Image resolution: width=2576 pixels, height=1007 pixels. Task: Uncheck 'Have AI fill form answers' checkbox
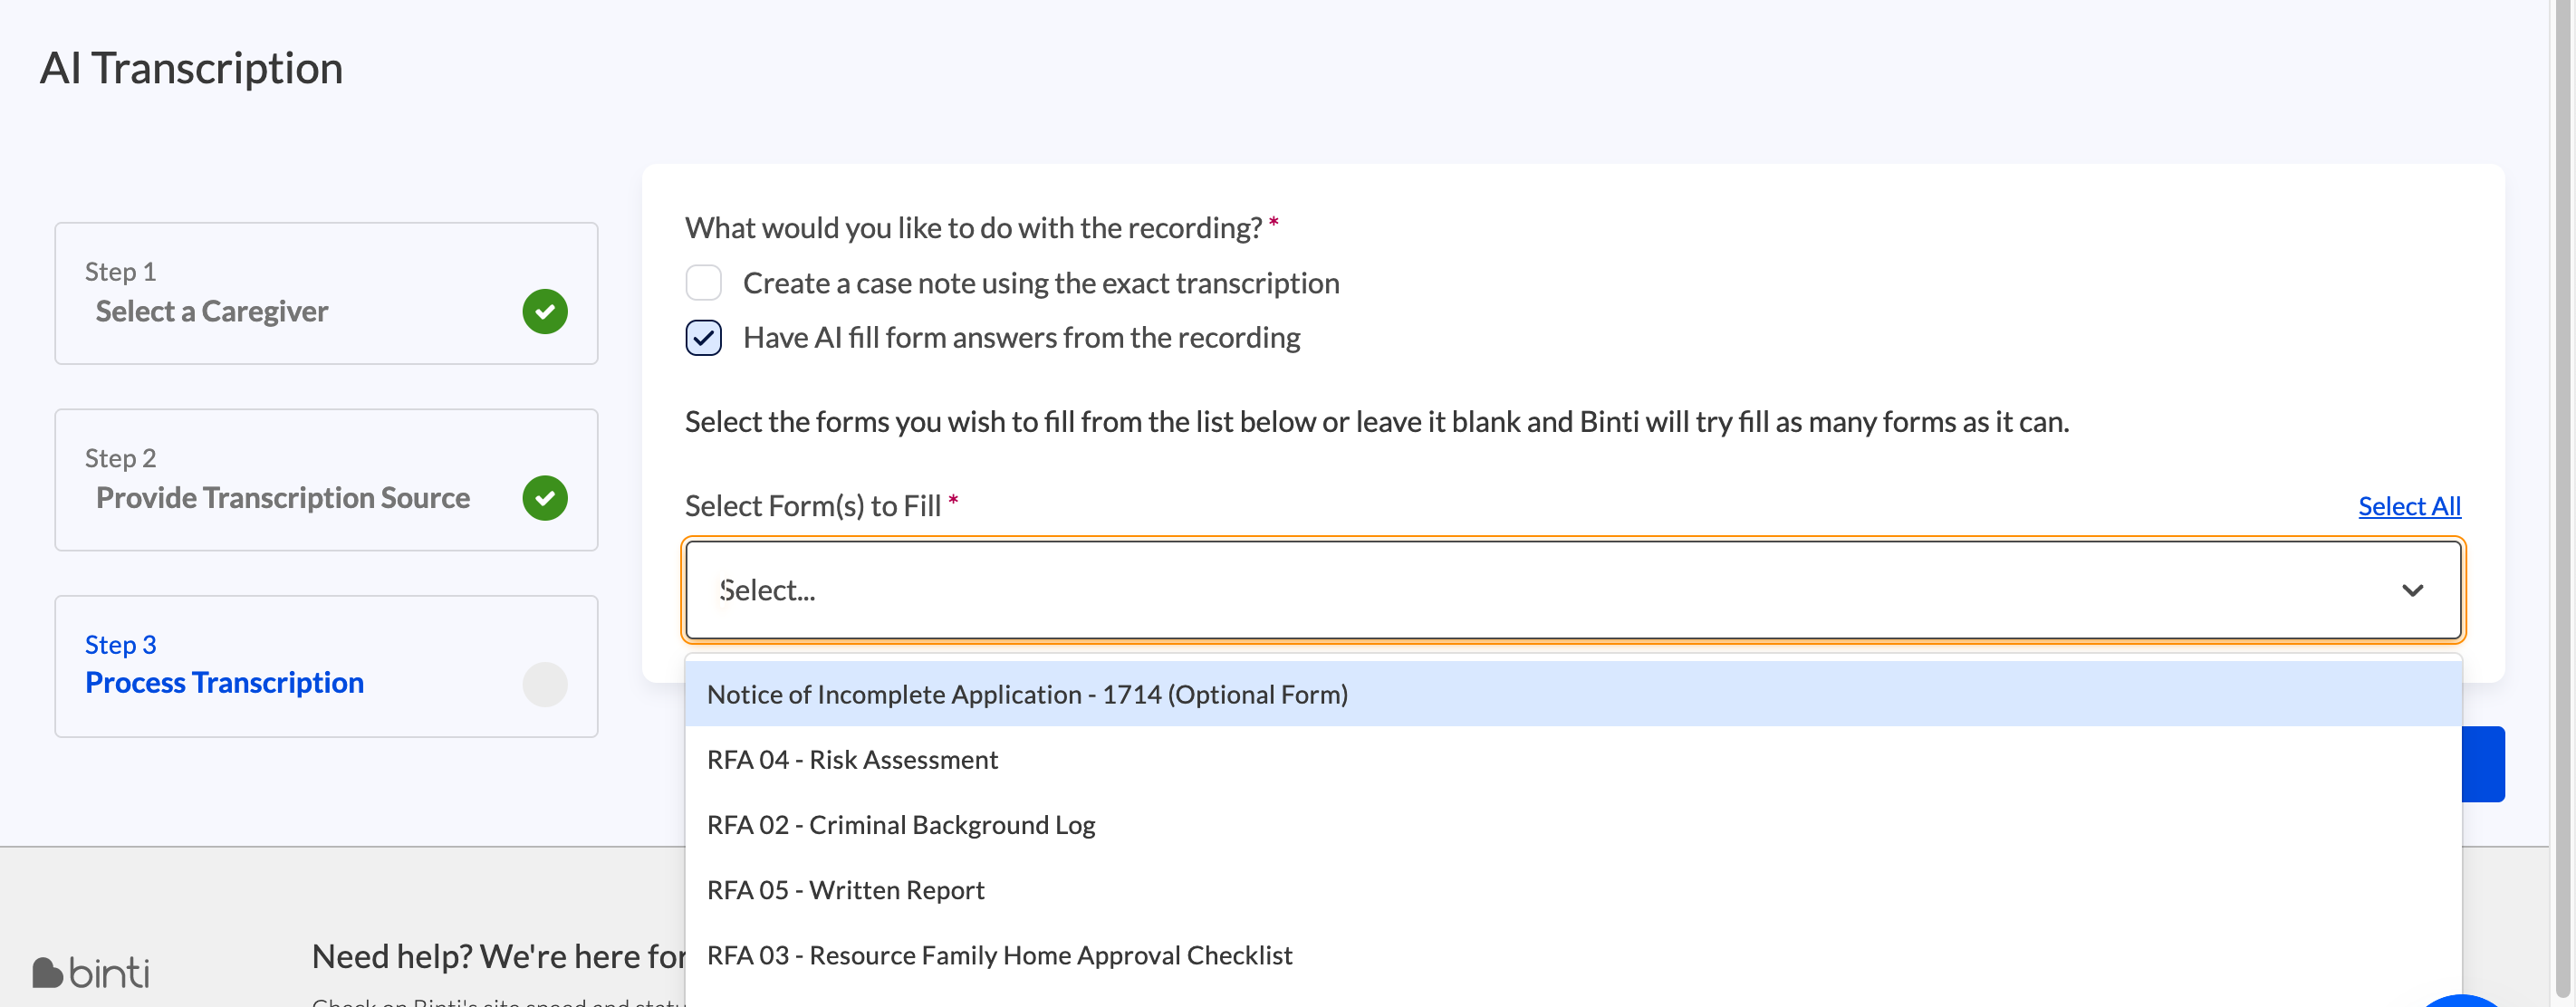(x=703, y=338)
